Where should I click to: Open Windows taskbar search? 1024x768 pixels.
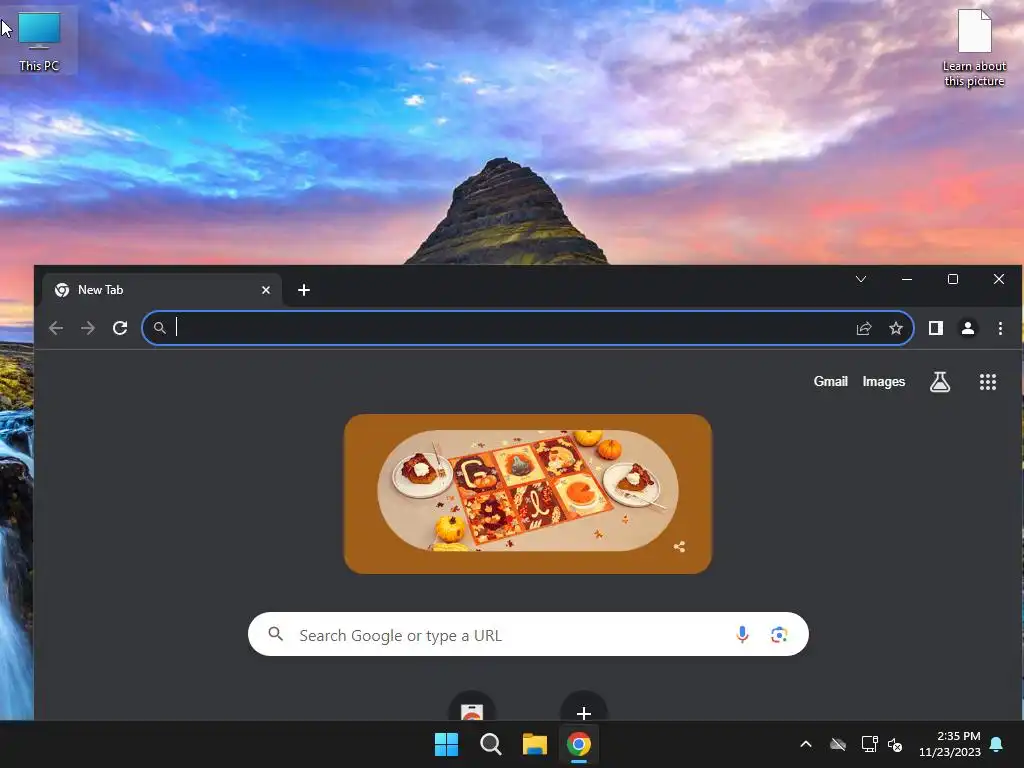490,744
